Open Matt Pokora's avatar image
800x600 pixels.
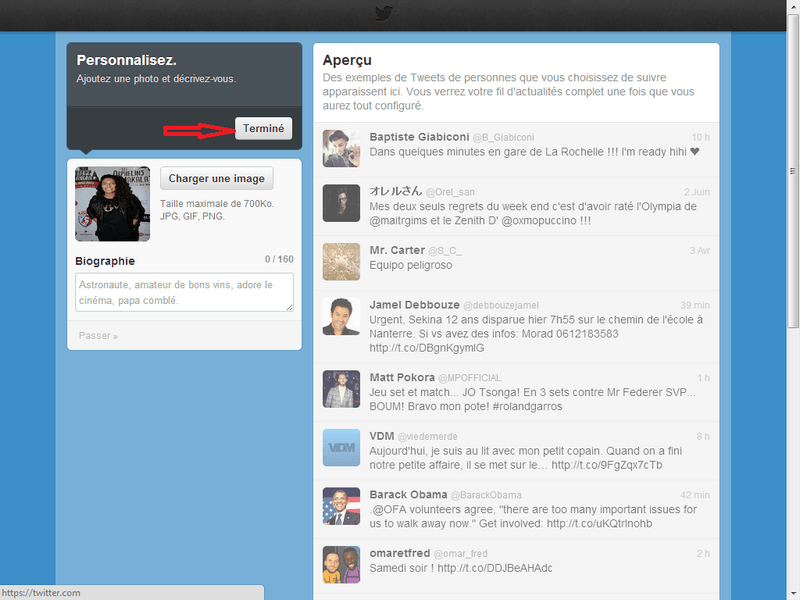coord(341,389)
